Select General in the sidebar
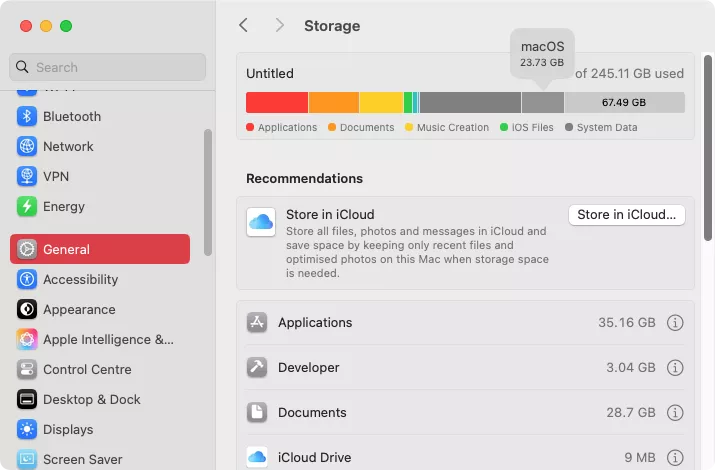Screen dimensions: 715x470 click(x=100, y=249)
